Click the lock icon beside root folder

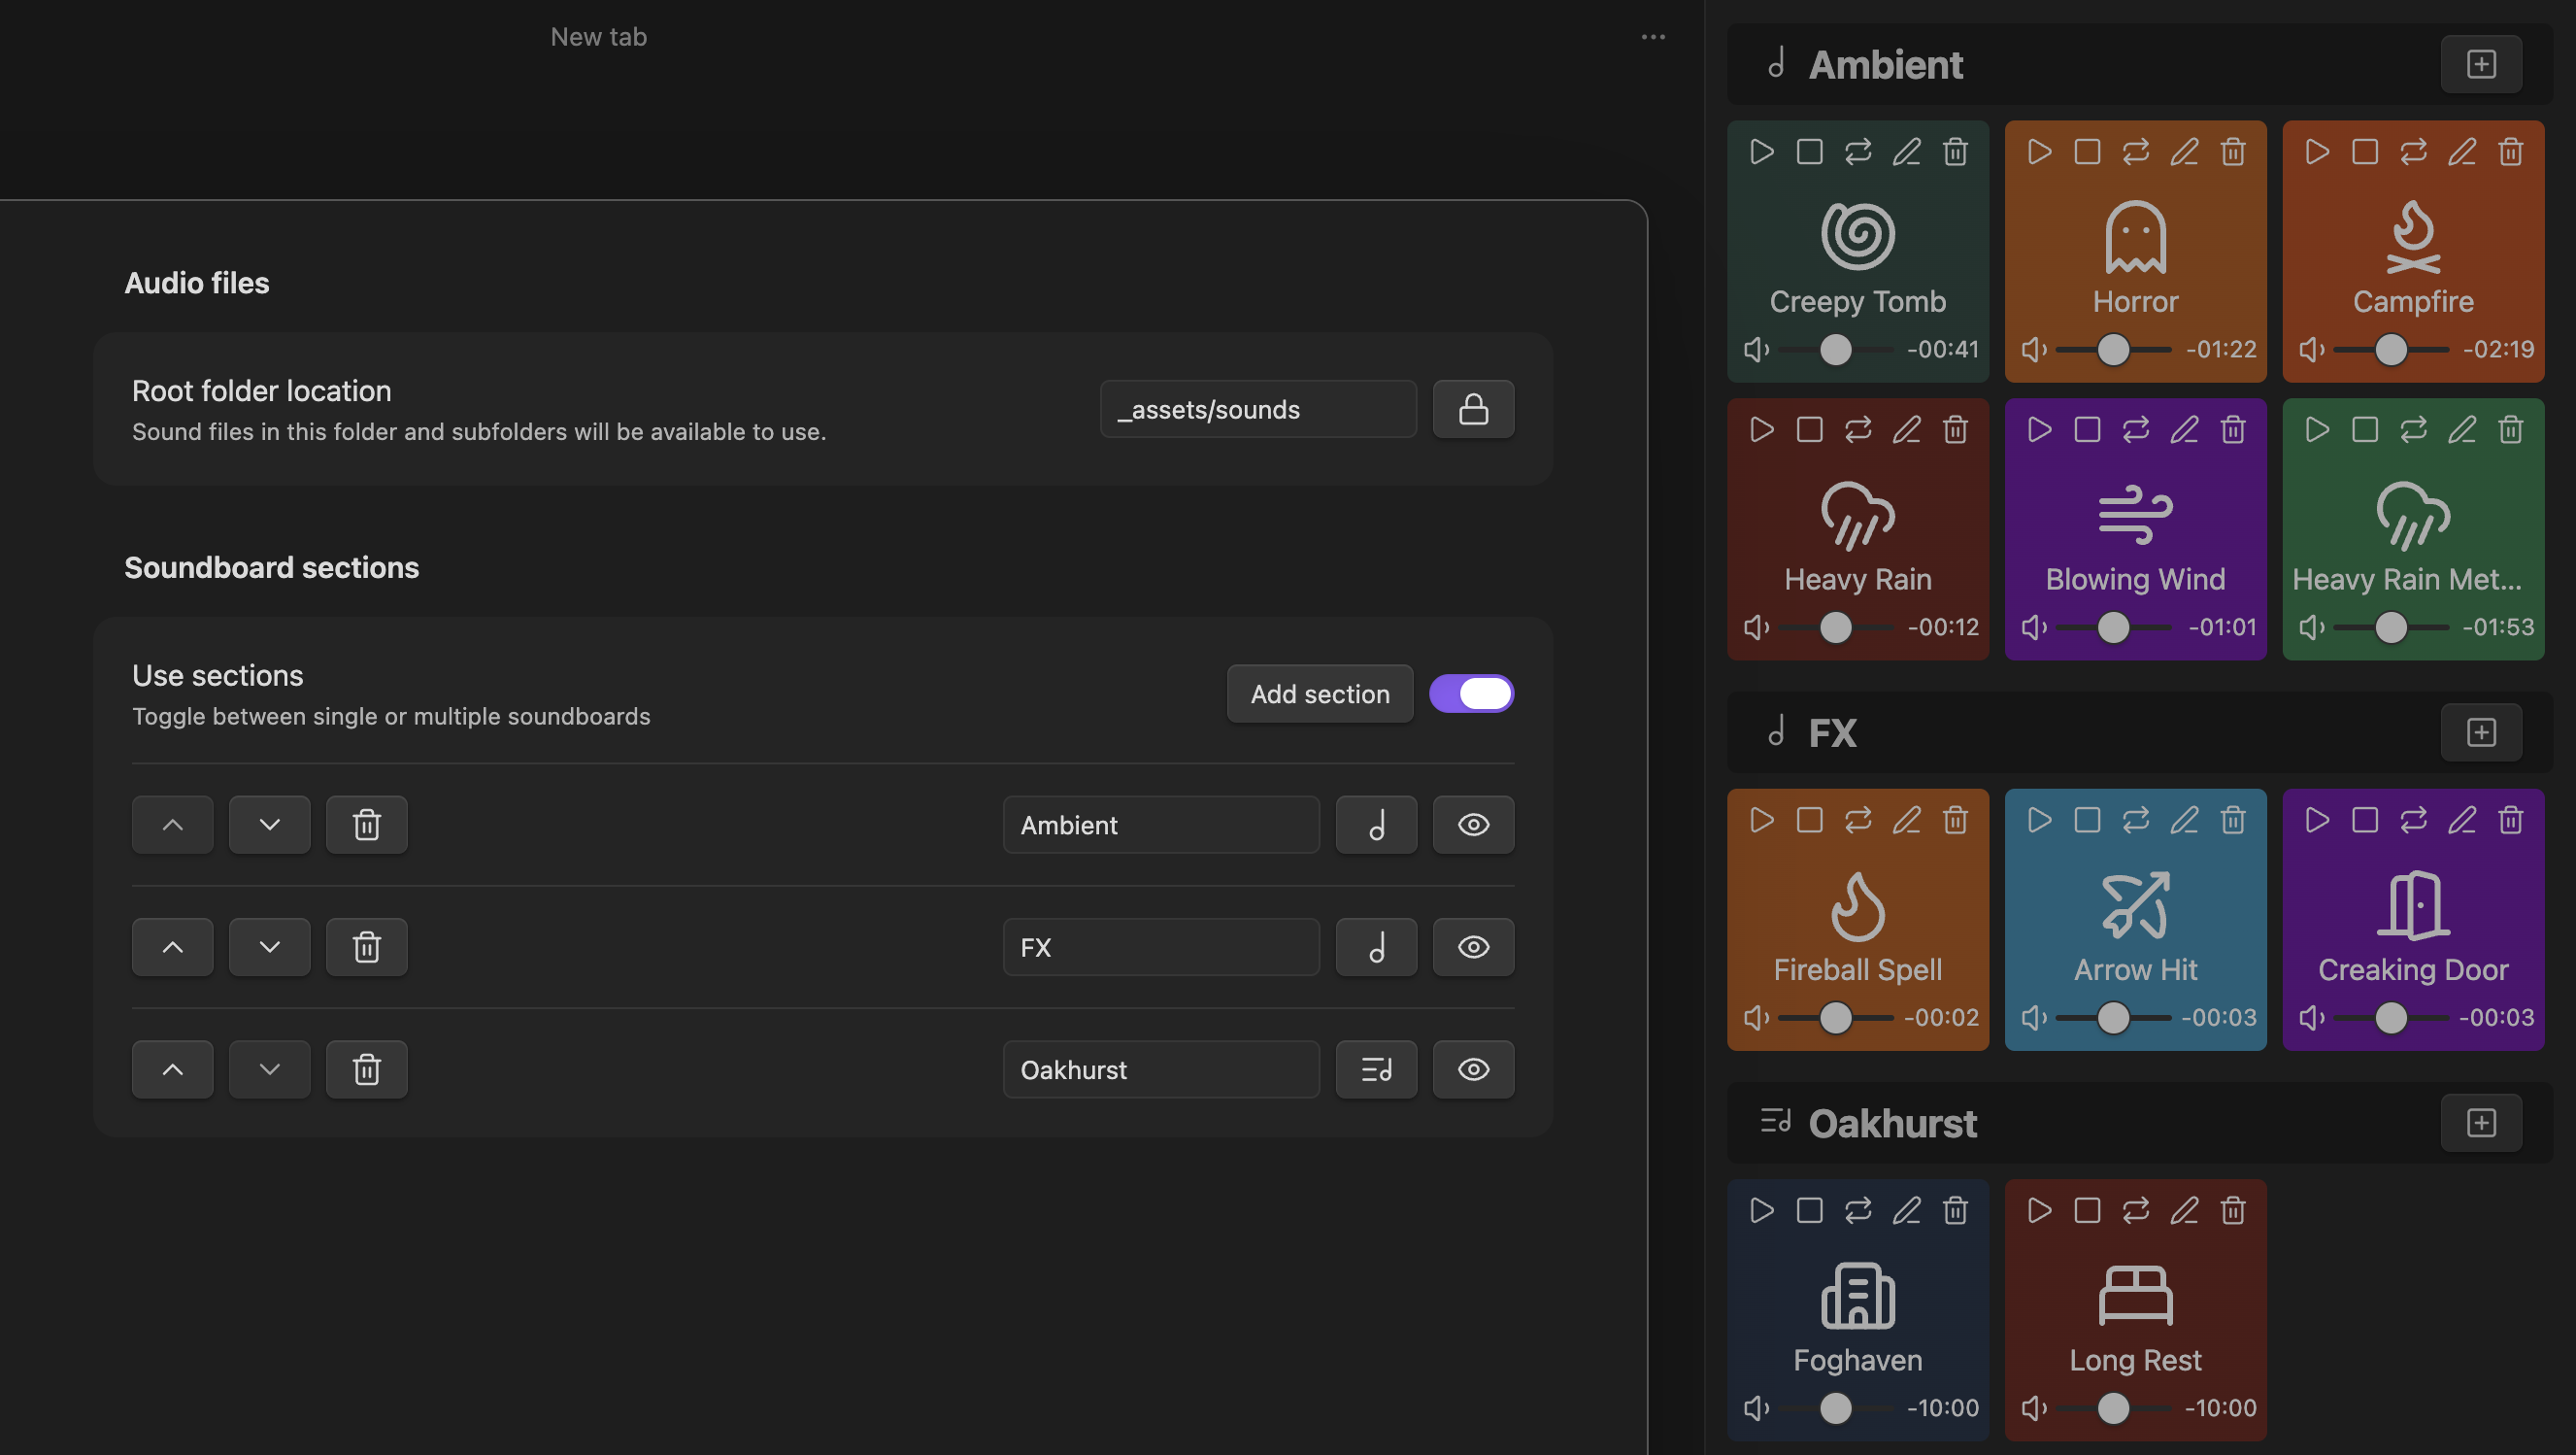pos(1472,409)
